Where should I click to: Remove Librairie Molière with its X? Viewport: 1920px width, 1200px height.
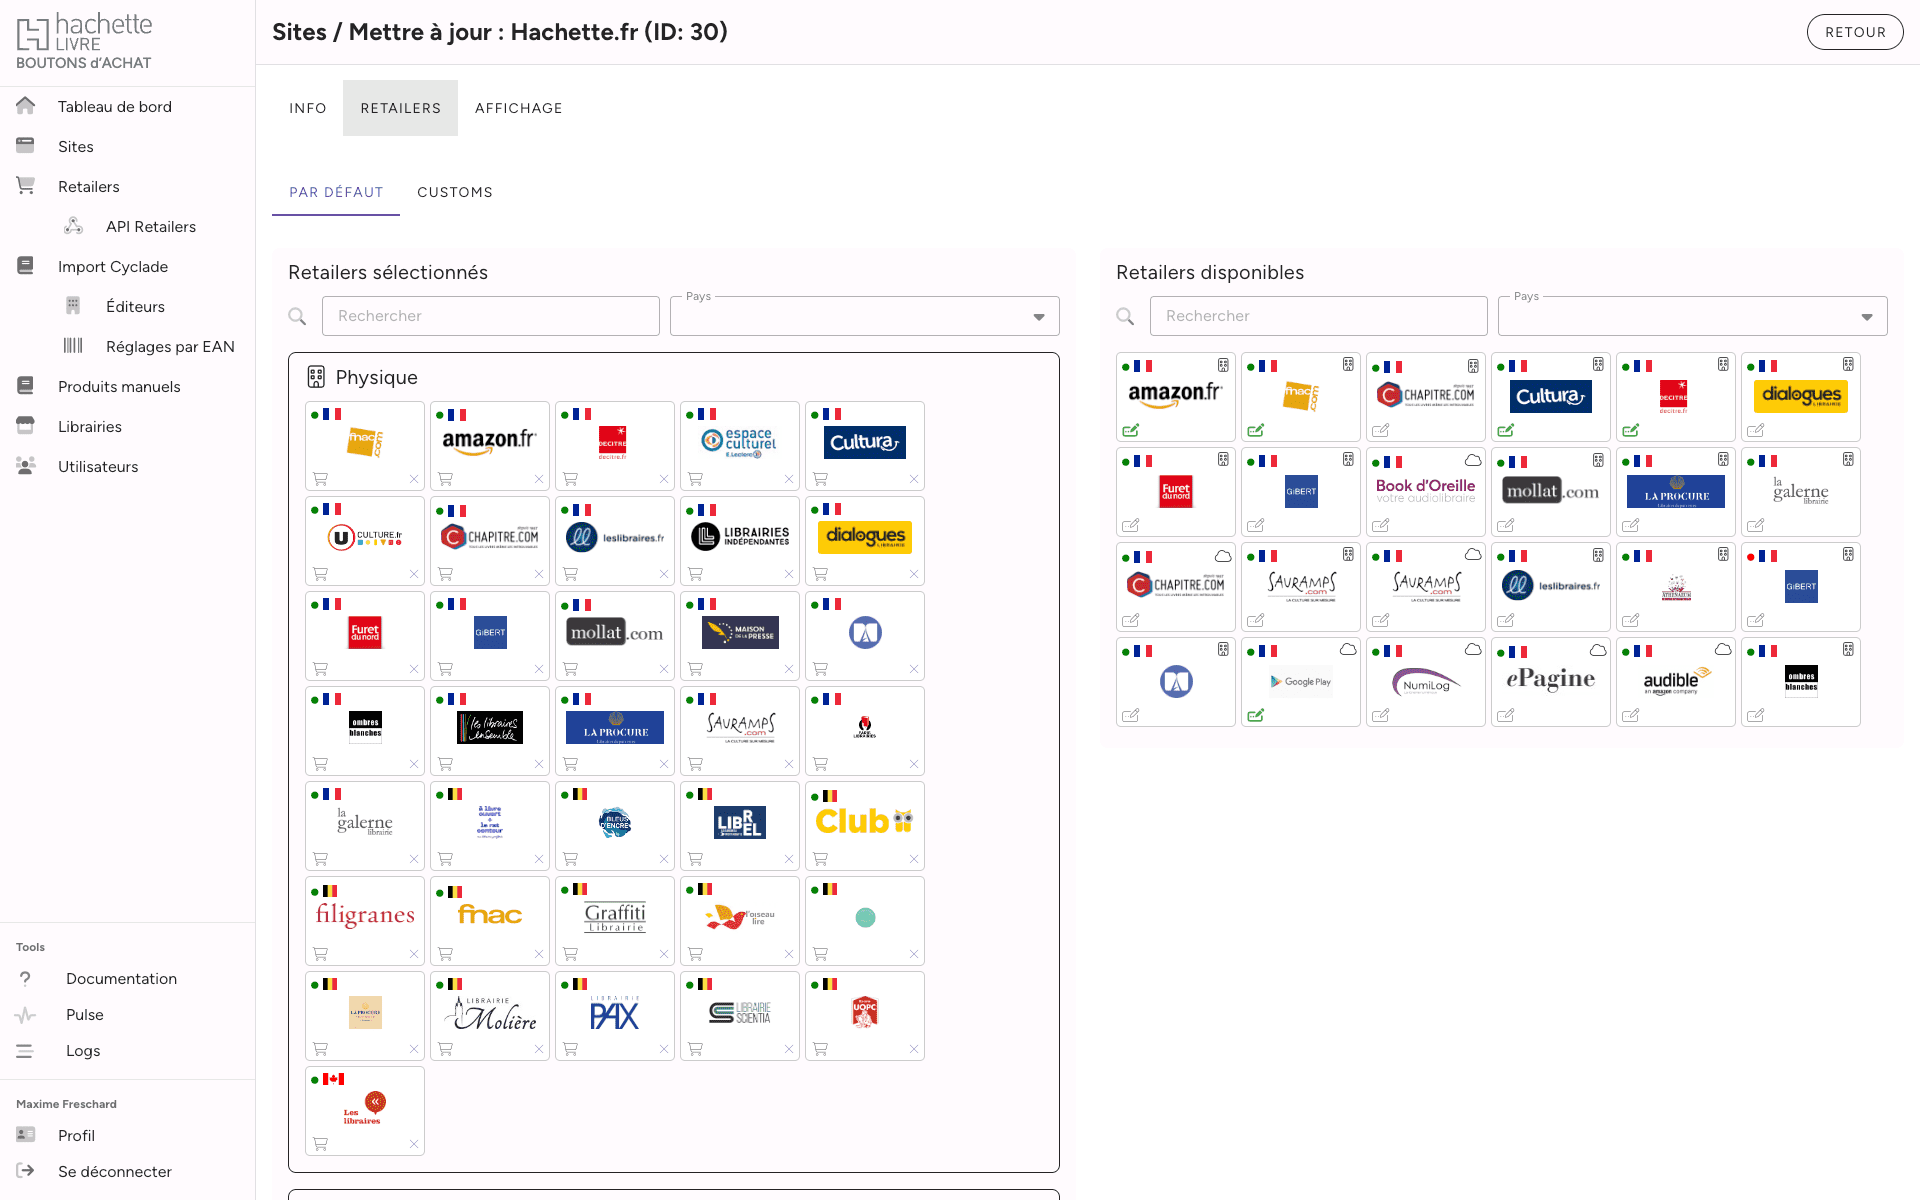539,1049
